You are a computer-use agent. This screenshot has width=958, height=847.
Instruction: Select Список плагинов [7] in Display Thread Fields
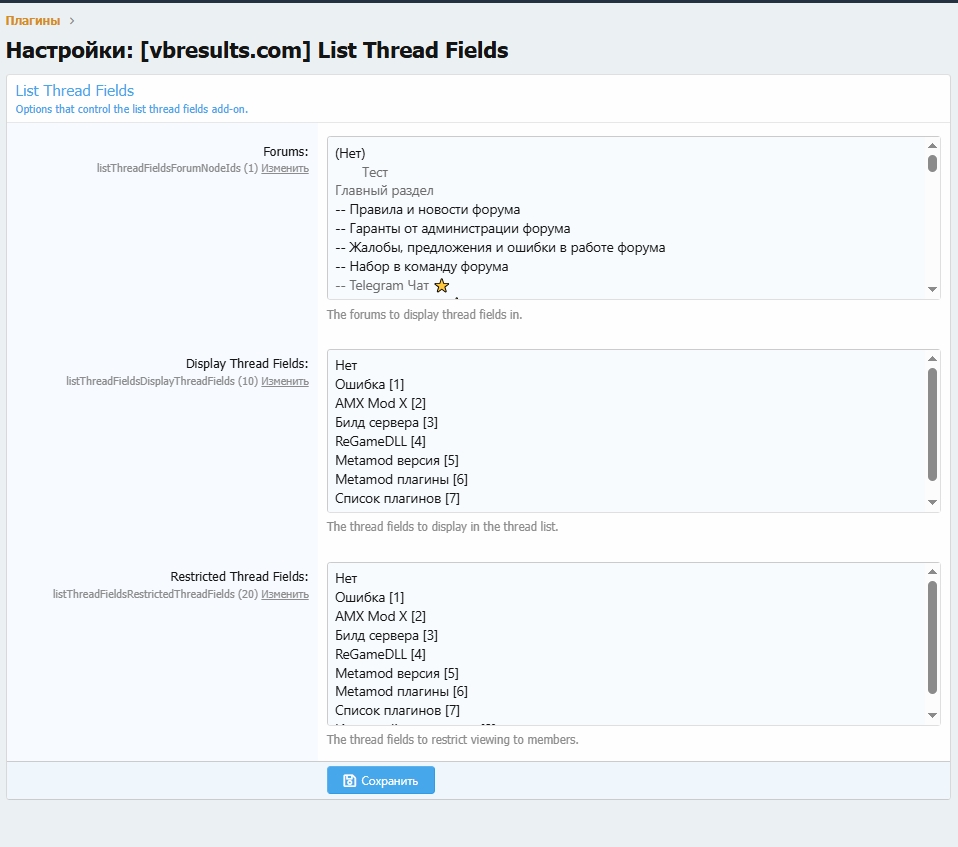click(397, 499)
